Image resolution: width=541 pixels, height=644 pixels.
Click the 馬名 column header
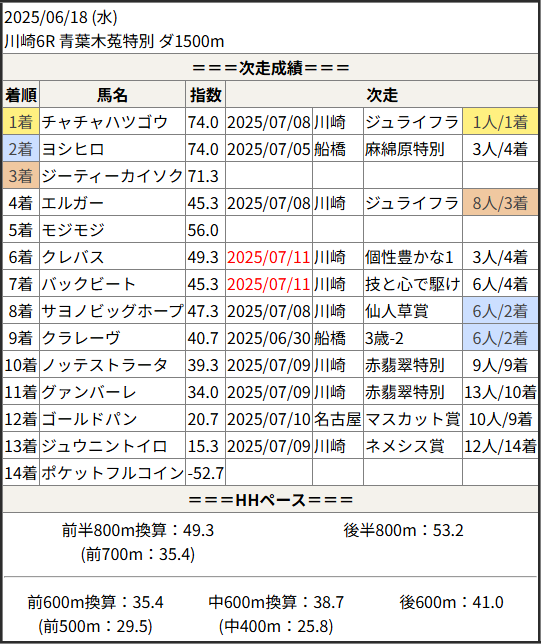(113, 94)
